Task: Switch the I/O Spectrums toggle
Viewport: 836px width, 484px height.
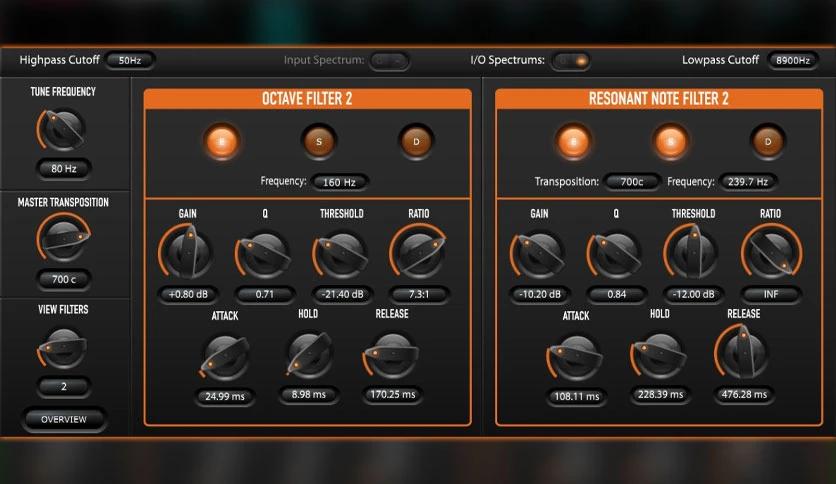Action: tap(571, 61)
